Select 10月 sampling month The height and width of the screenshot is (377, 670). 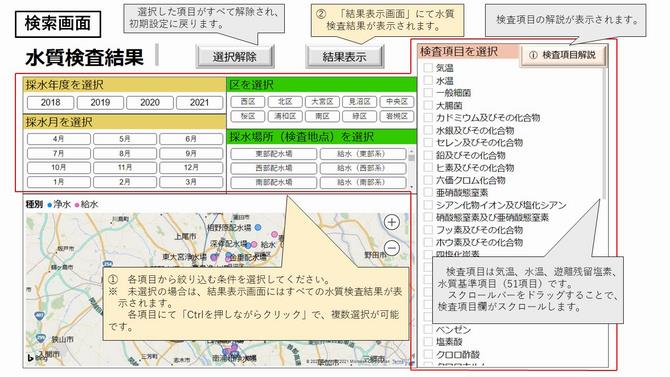pos(59,168)
